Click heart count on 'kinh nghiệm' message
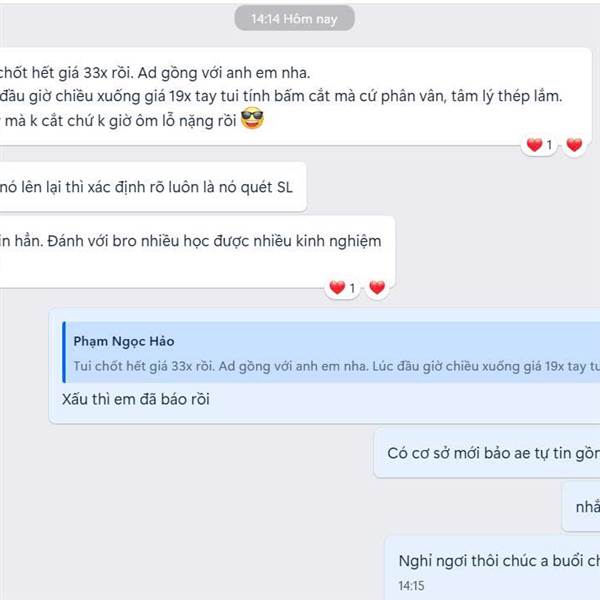Viewport: 600px width, 600px height. point(342,287)
